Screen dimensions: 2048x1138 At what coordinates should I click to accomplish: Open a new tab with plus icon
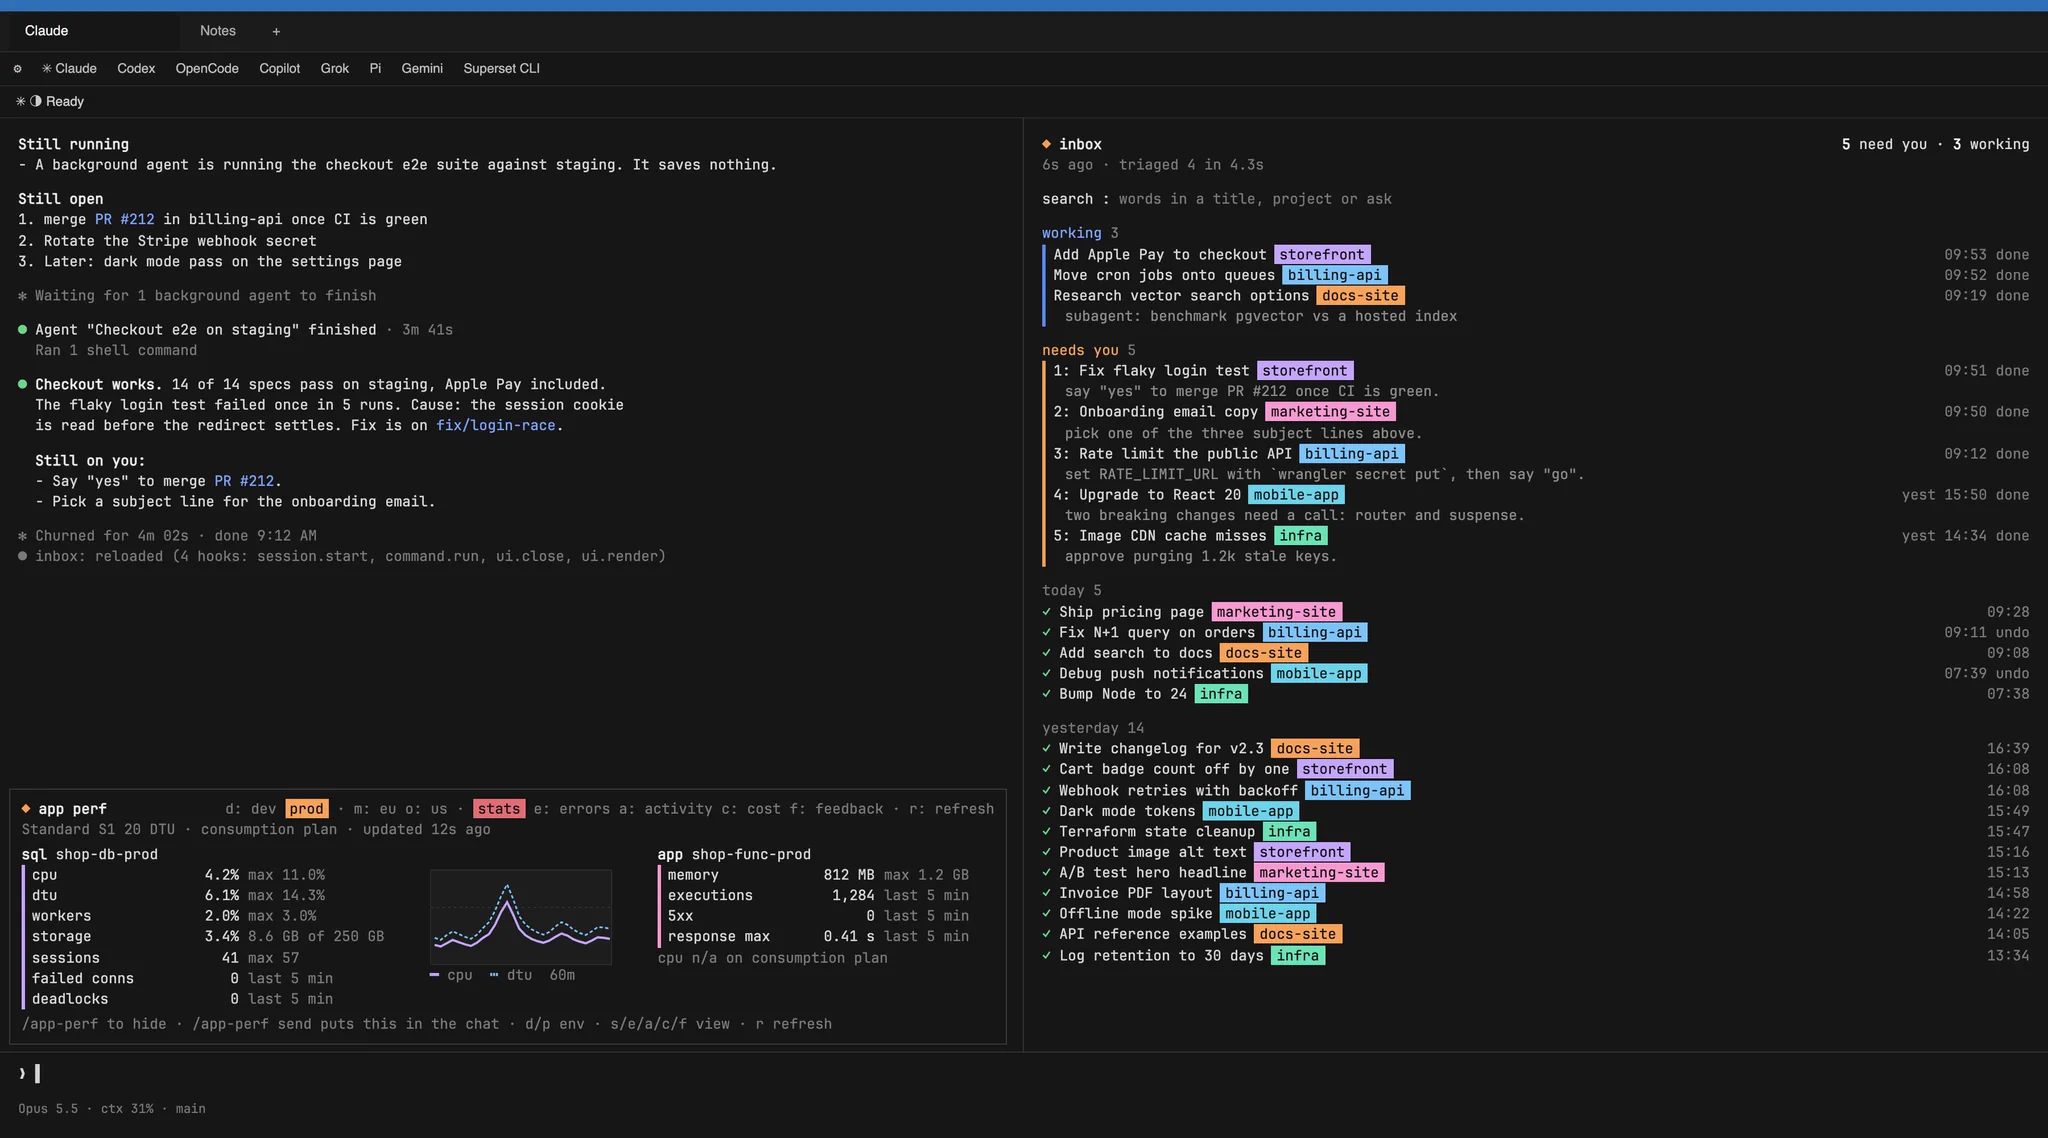[276, 31]
